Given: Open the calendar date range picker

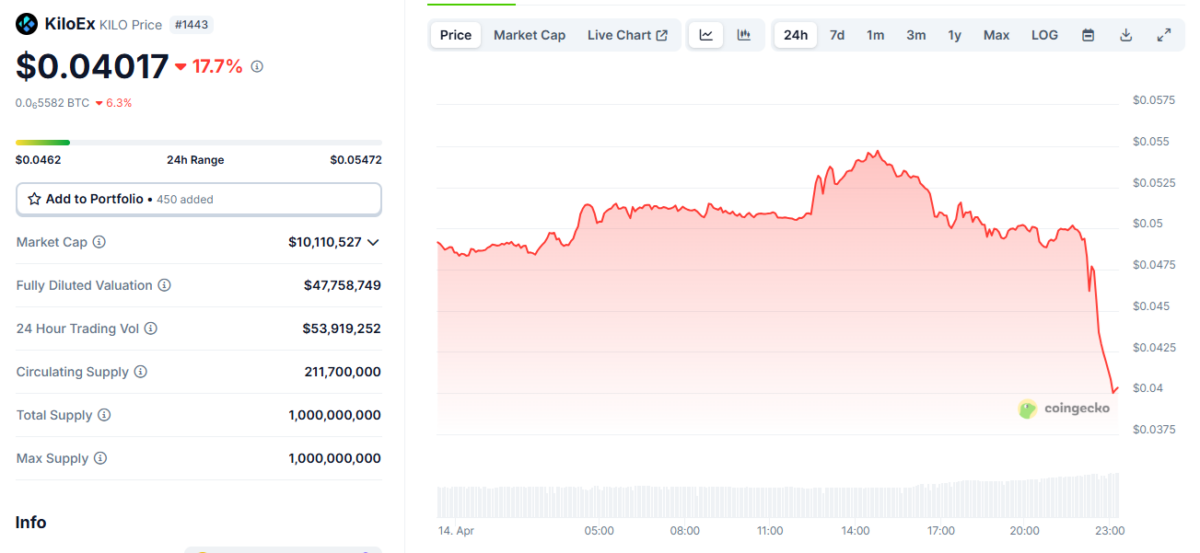Looking at the screenshot, I should [x=1088, y=35].
